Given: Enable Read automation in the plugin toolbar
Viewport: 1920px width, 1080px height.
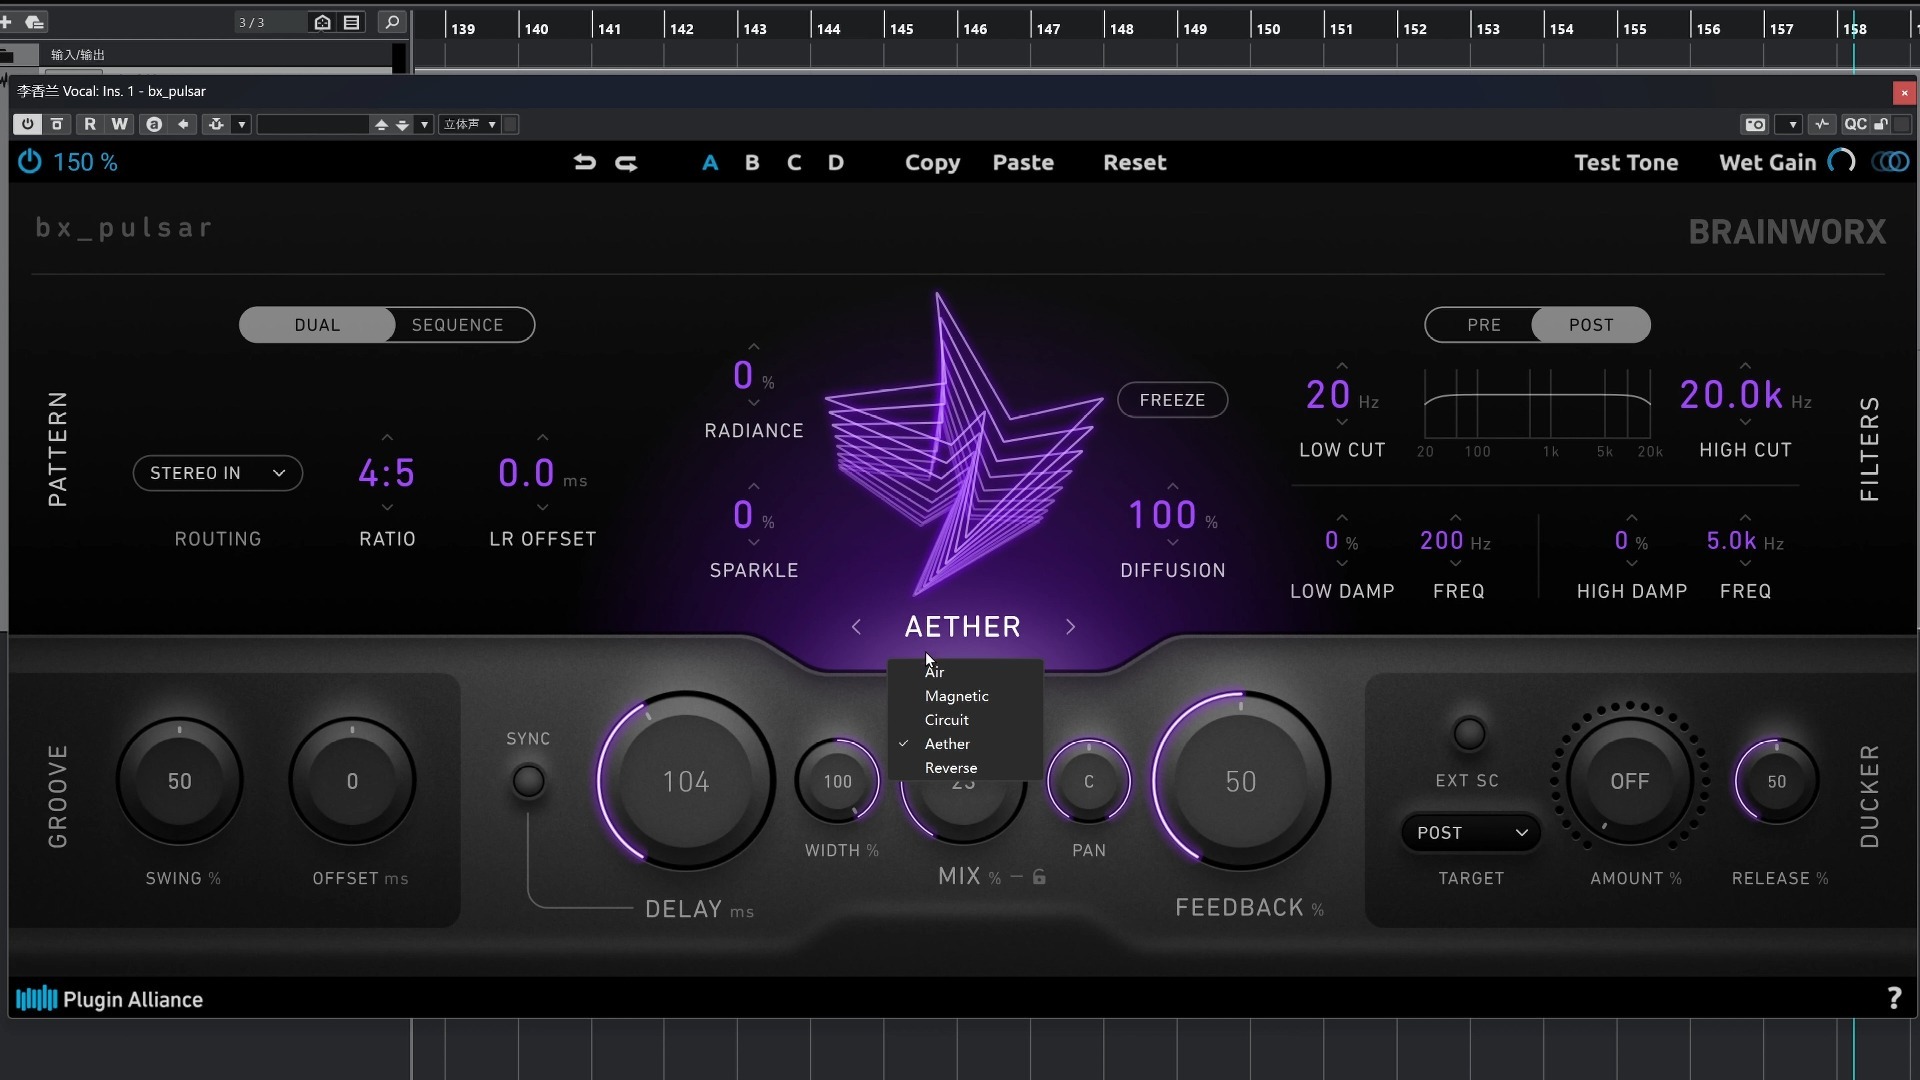Looking at the screenshot, I should coord(91,124).
